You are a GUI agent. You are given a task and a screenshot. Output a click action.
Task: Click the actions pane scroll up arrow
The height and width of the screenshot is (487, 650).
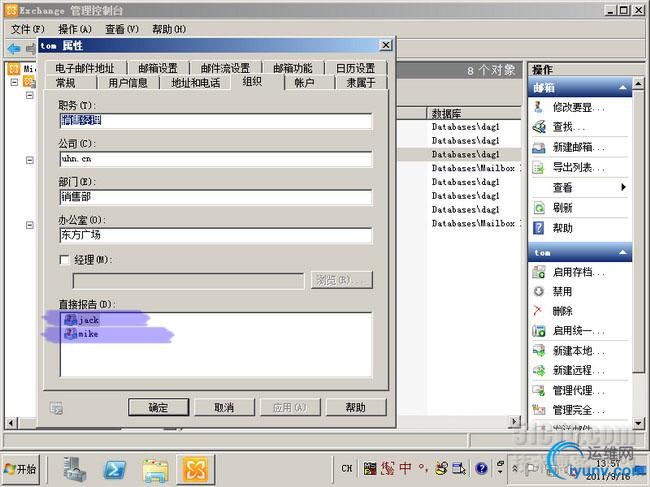[638, 84]
